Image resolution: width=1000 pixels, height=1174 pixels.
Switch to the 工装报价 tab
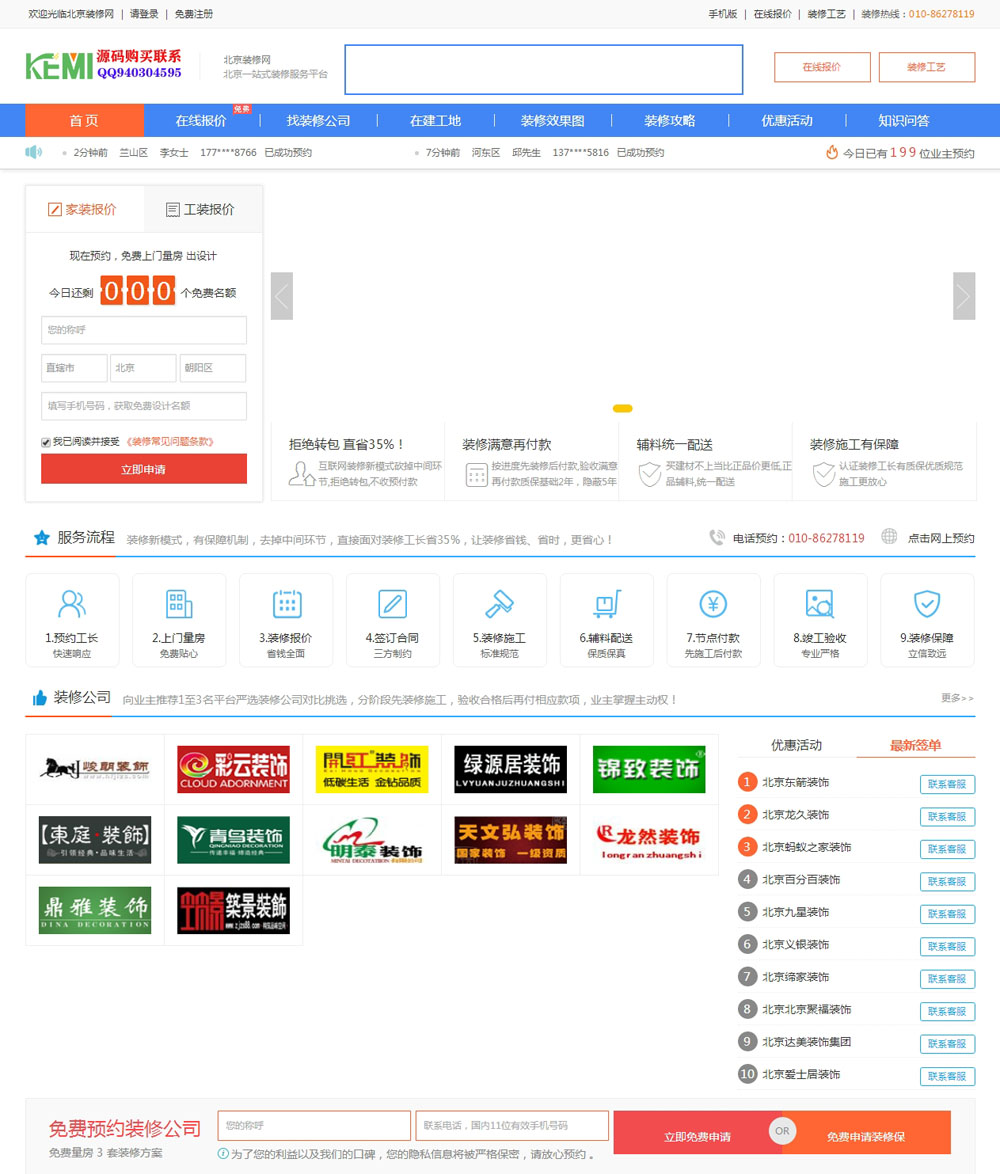tap(203, 210)
